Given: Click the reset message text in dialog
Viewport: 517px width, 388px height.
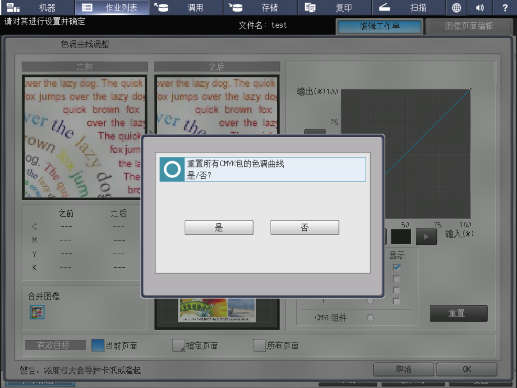Looking at the screenshot, I should point(235,169).
